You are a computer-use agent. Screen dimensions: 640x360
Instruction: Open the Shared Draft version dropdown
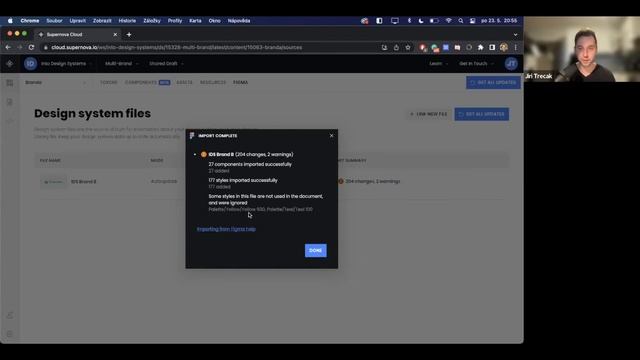166,64
